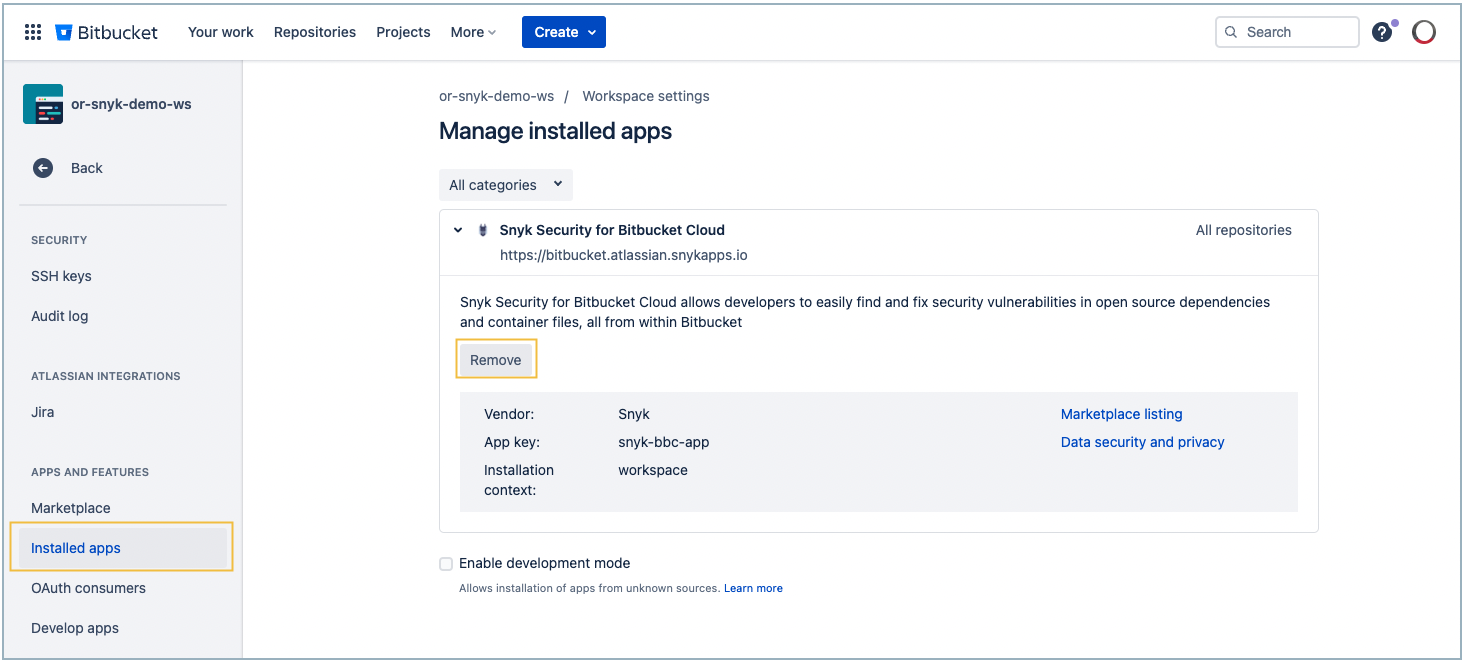Image resolution: width=1464 pixels, height=662 pixels.
Task: Open Your work menu
Action: [x=221, y=32]
